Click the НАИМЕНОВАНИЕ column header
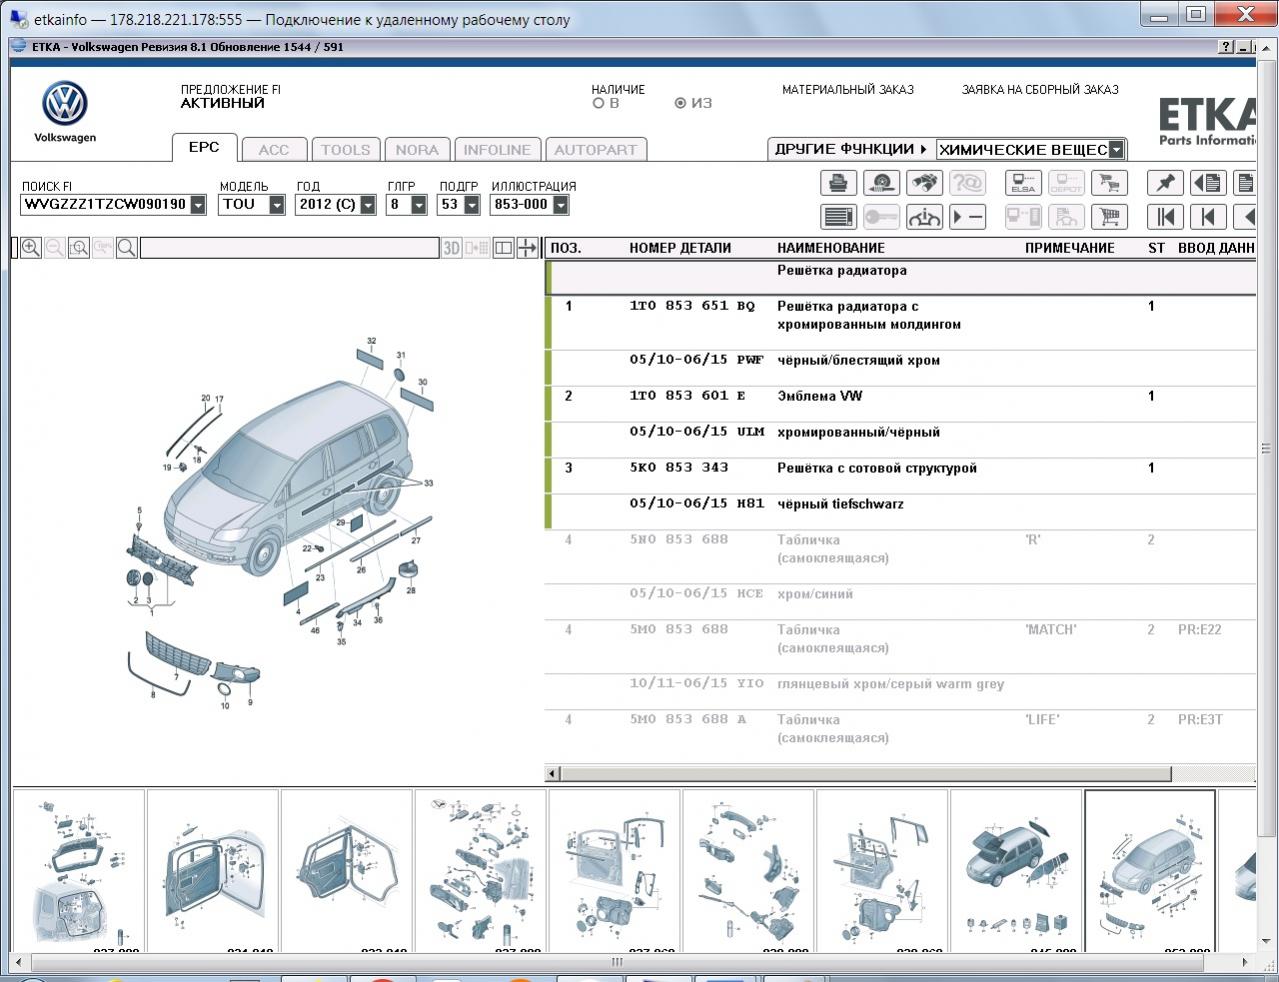 click(x=831, y=248)
